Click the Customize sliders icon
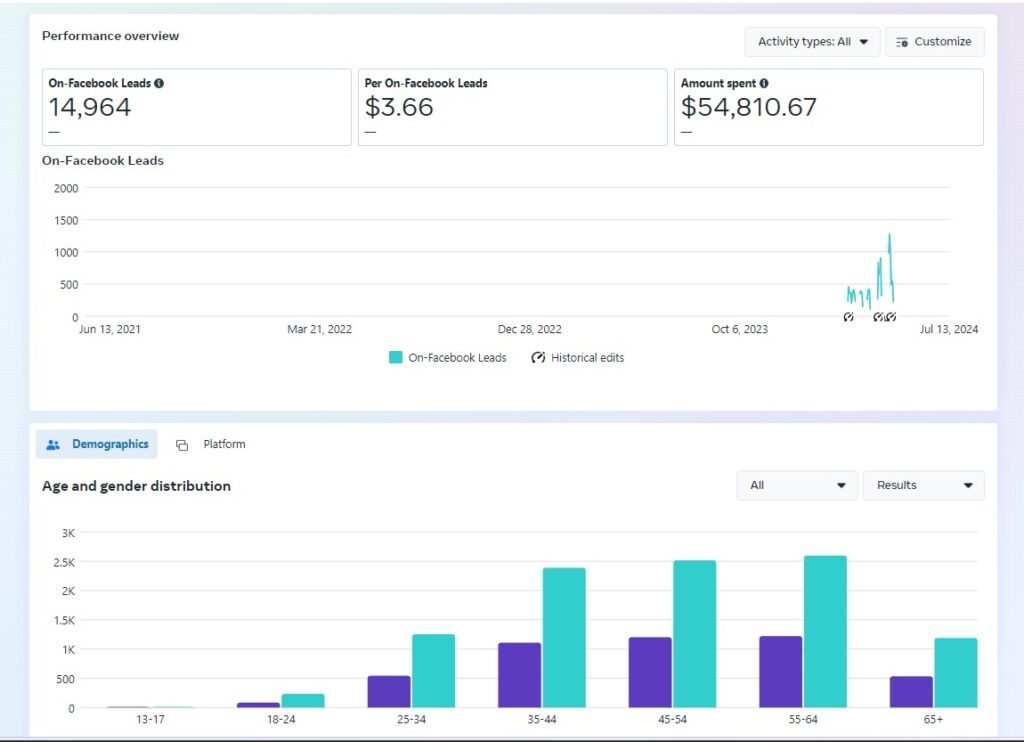The width and height of the screenshot is (1024, 742). (902, 42)
